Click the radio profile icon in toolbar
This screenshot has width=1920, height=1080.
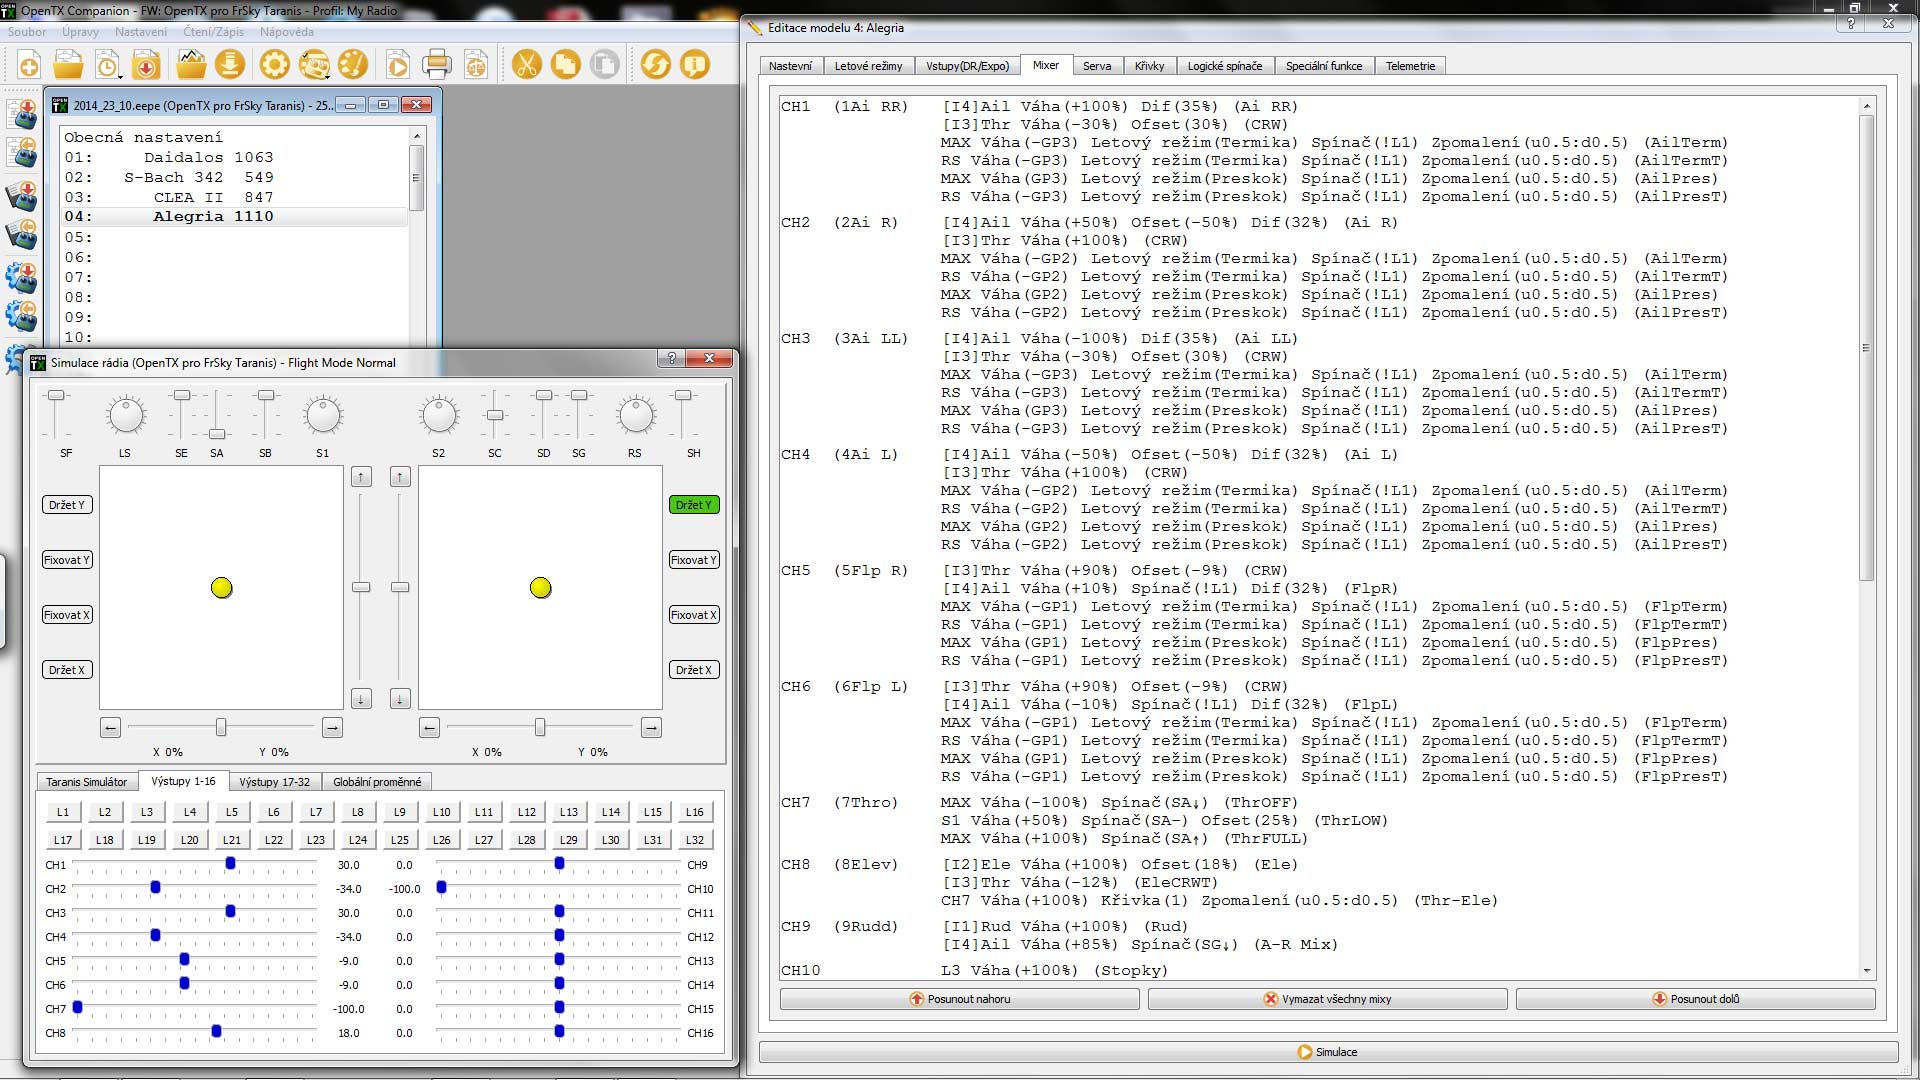coord(313,66)
